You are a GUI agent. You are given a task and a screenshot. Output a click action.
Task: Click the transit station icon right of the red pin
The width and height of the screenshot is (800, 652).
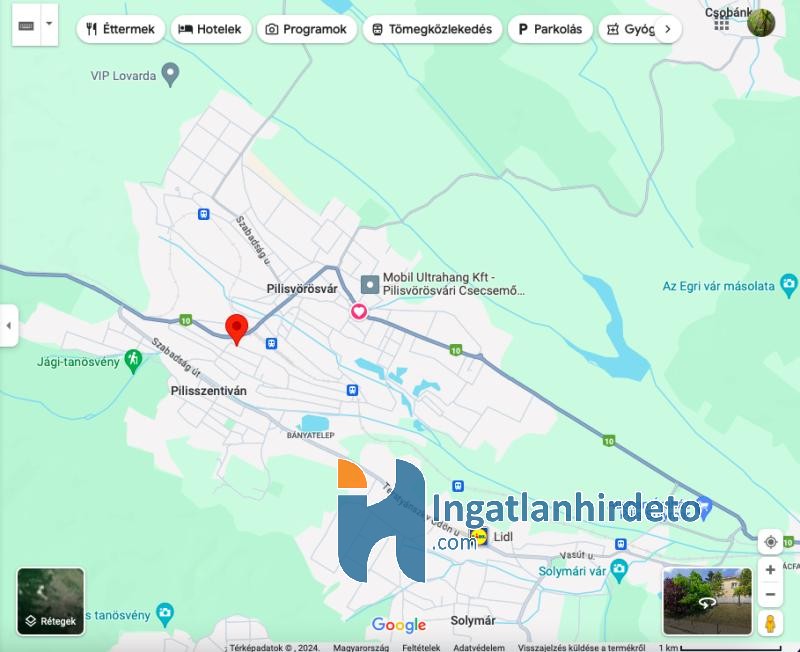(271, 343)
